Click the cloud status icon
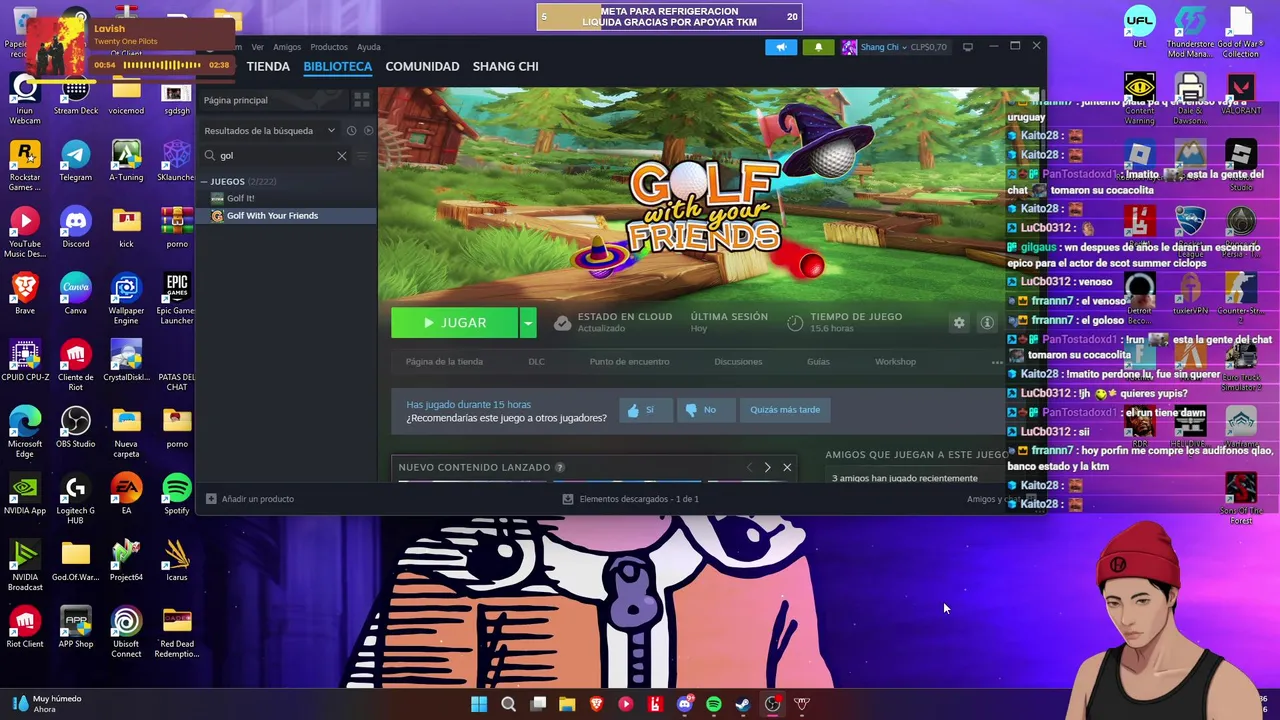The image size is (1280, 720). click(x=562, y=322)
